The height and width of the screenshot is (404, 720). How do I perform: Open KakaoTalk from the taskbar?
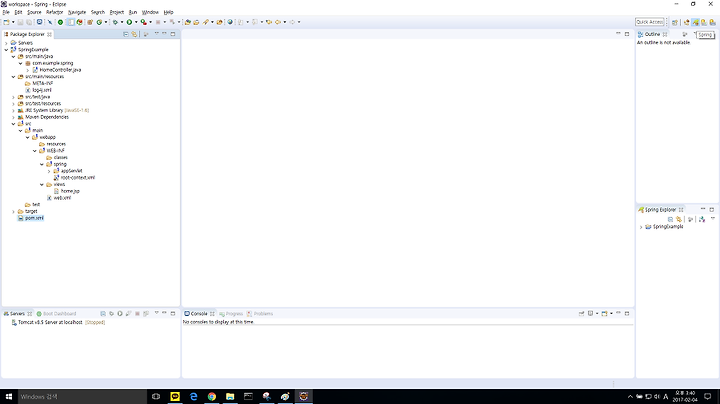175,396
